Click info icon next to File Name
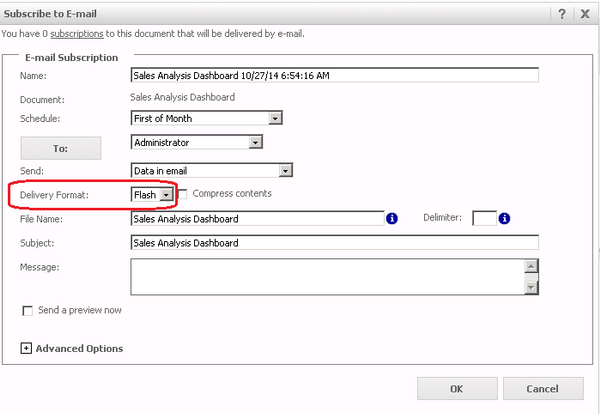600x414 pixels. pyautogui.click(x=392, y=218)
